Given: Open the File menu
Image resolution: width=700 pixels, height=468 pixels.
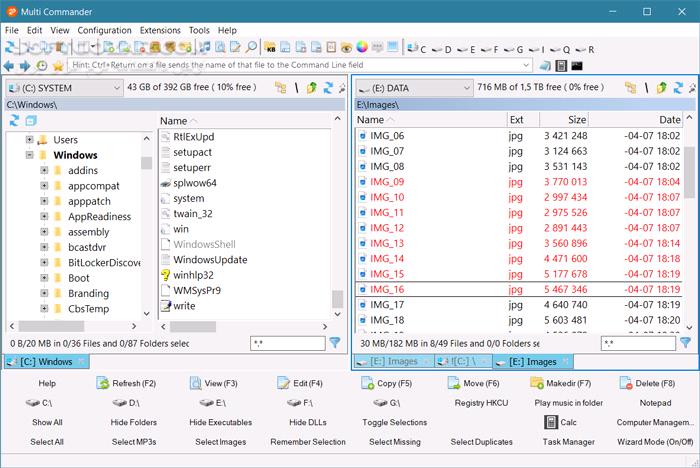Looking at the screenshot, I should click(x=12, y=30).
